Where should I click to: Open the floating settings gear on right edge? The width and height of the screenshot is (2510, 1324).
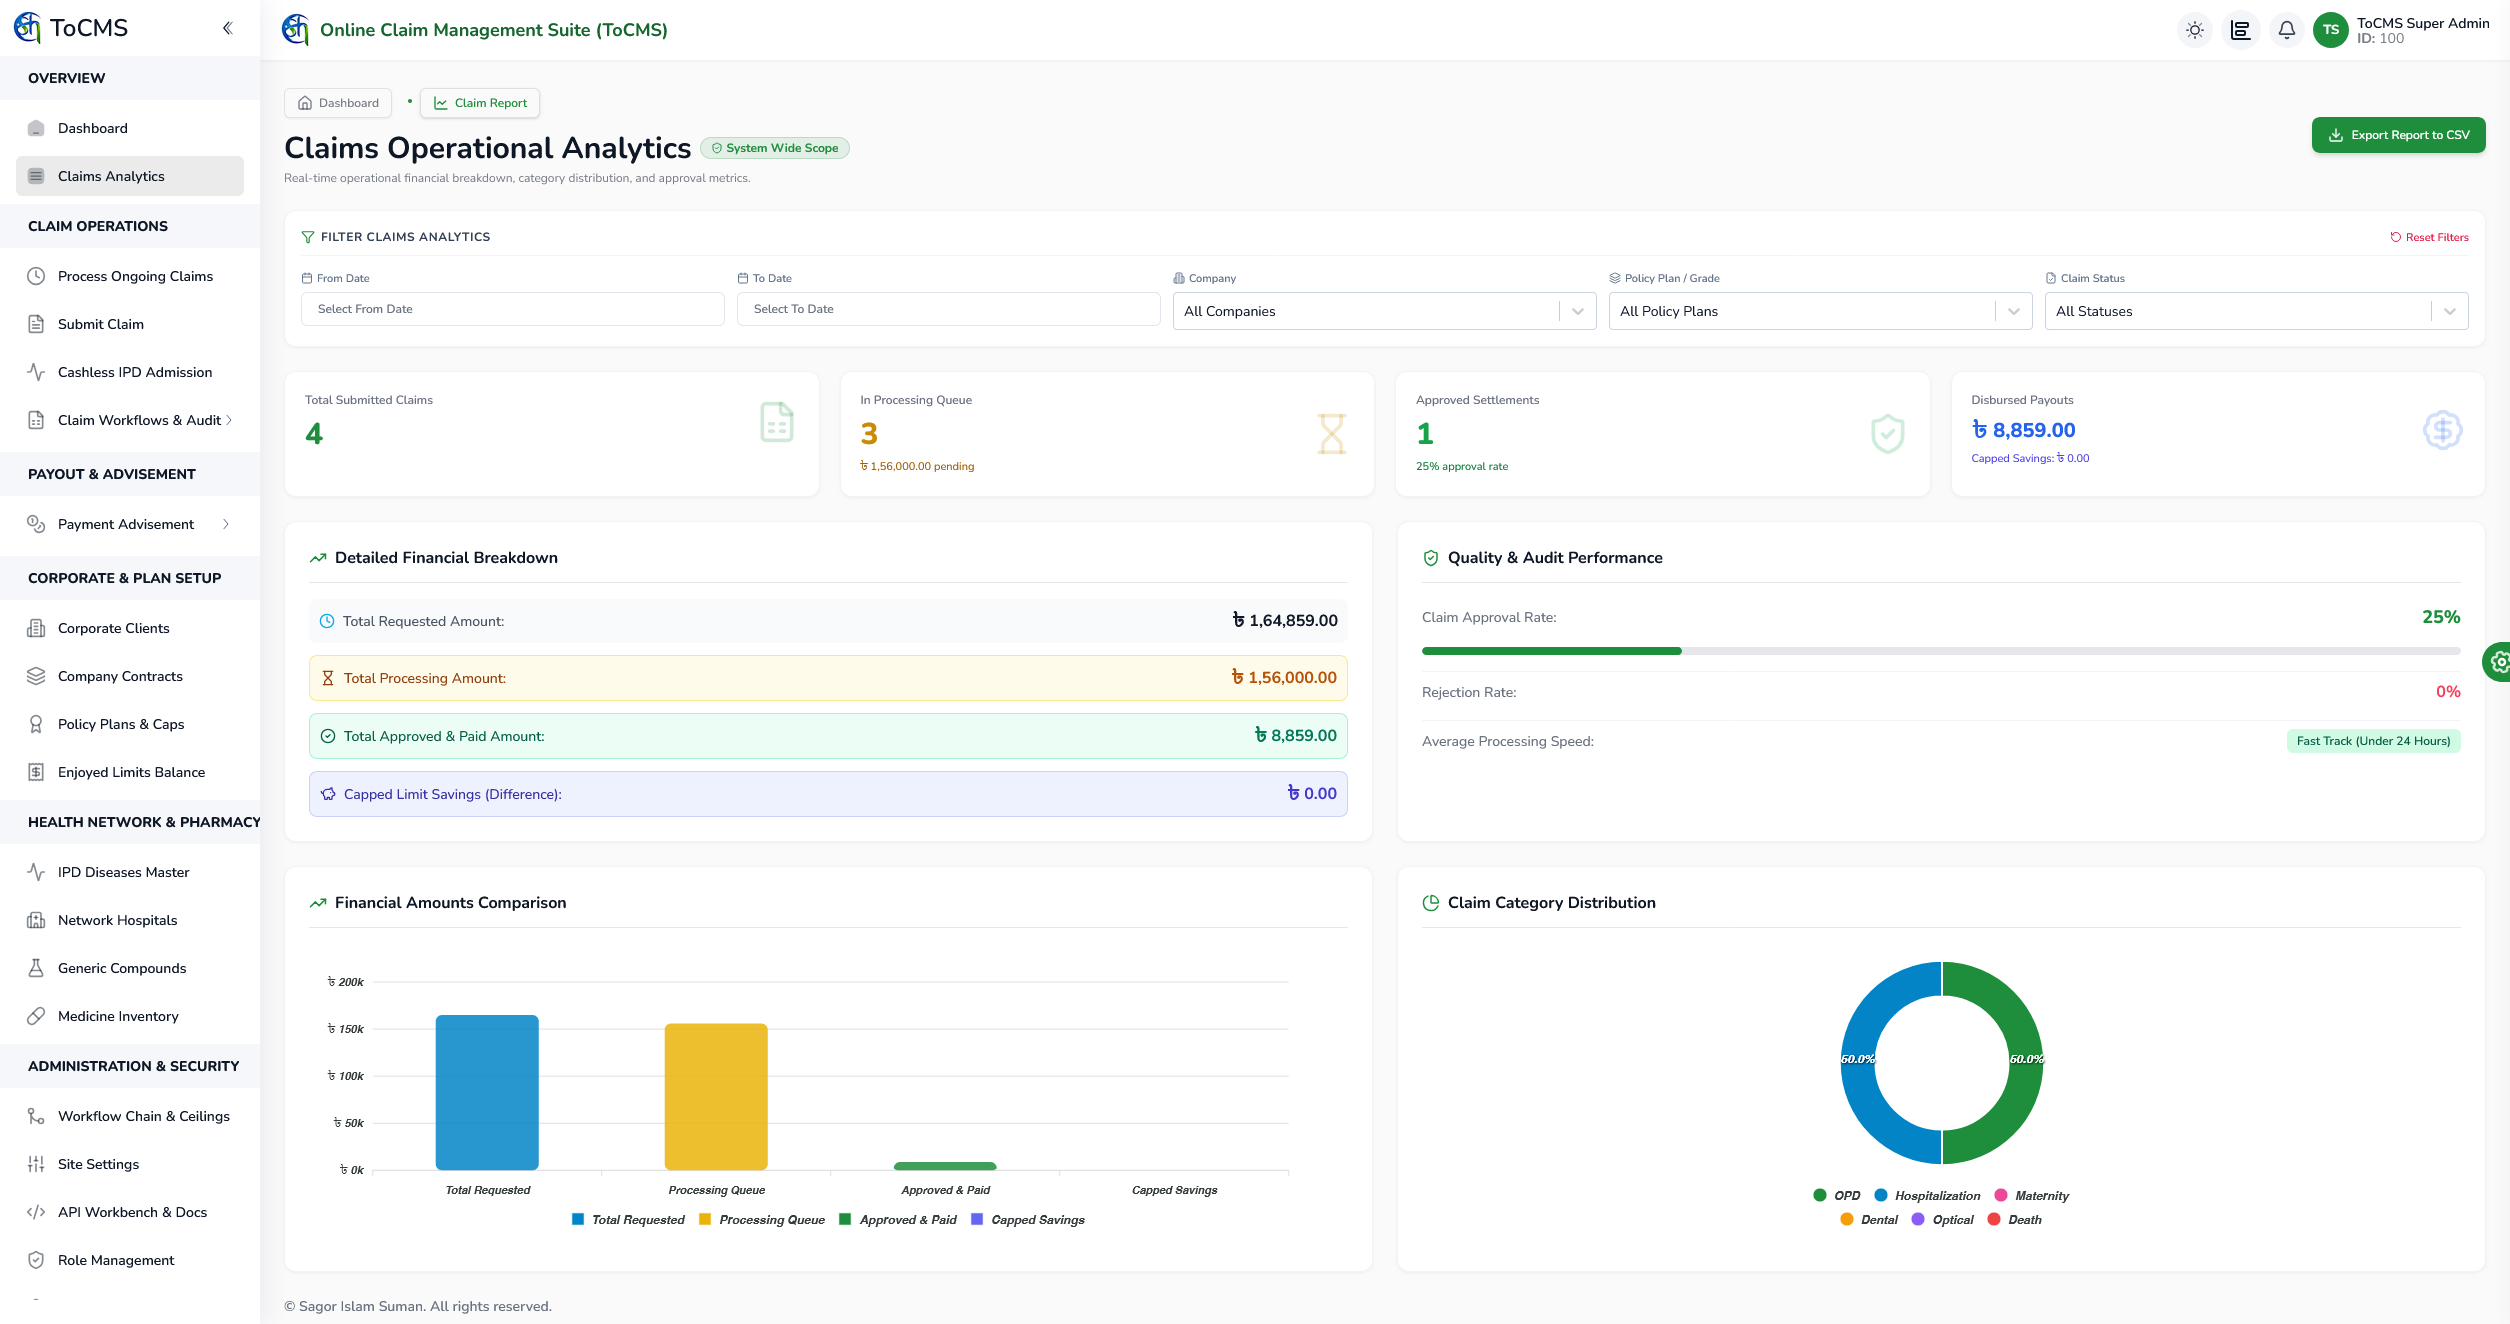2498,662
